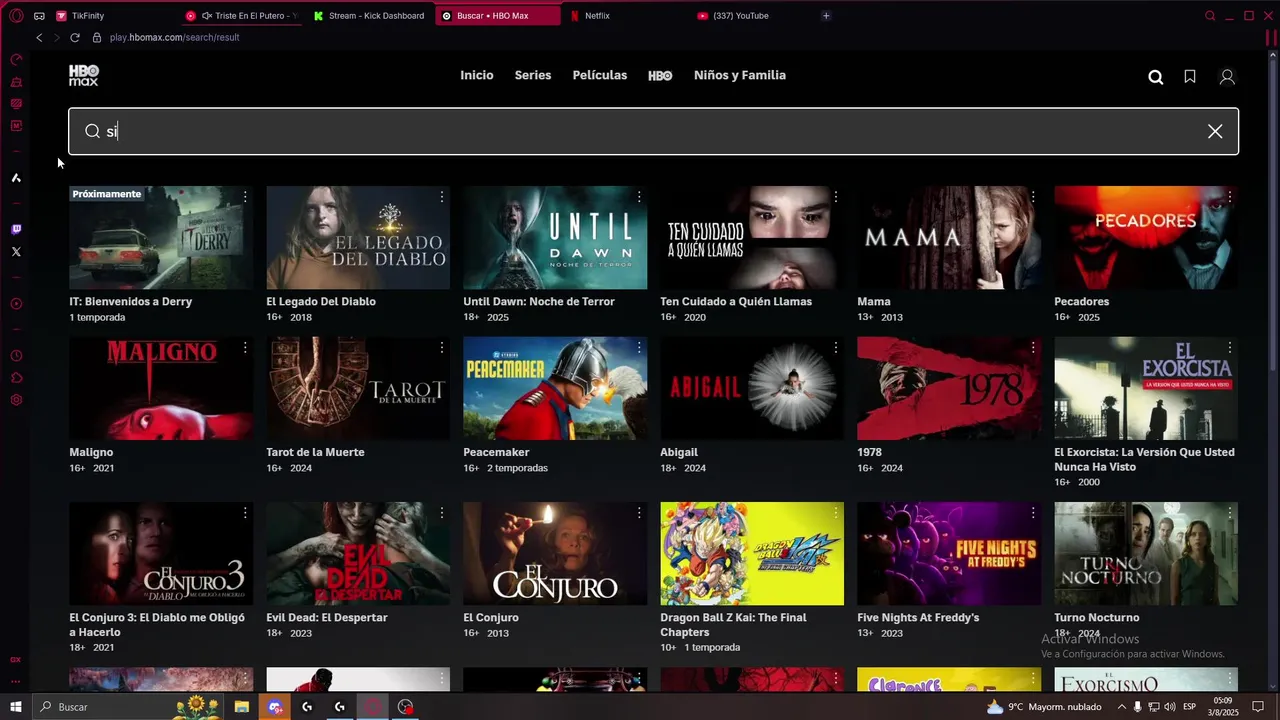Open three-dot menu on Pecadores card
Viewport: 1280px width, 720px height.
pyautogui.click(x=1230, y=198)
